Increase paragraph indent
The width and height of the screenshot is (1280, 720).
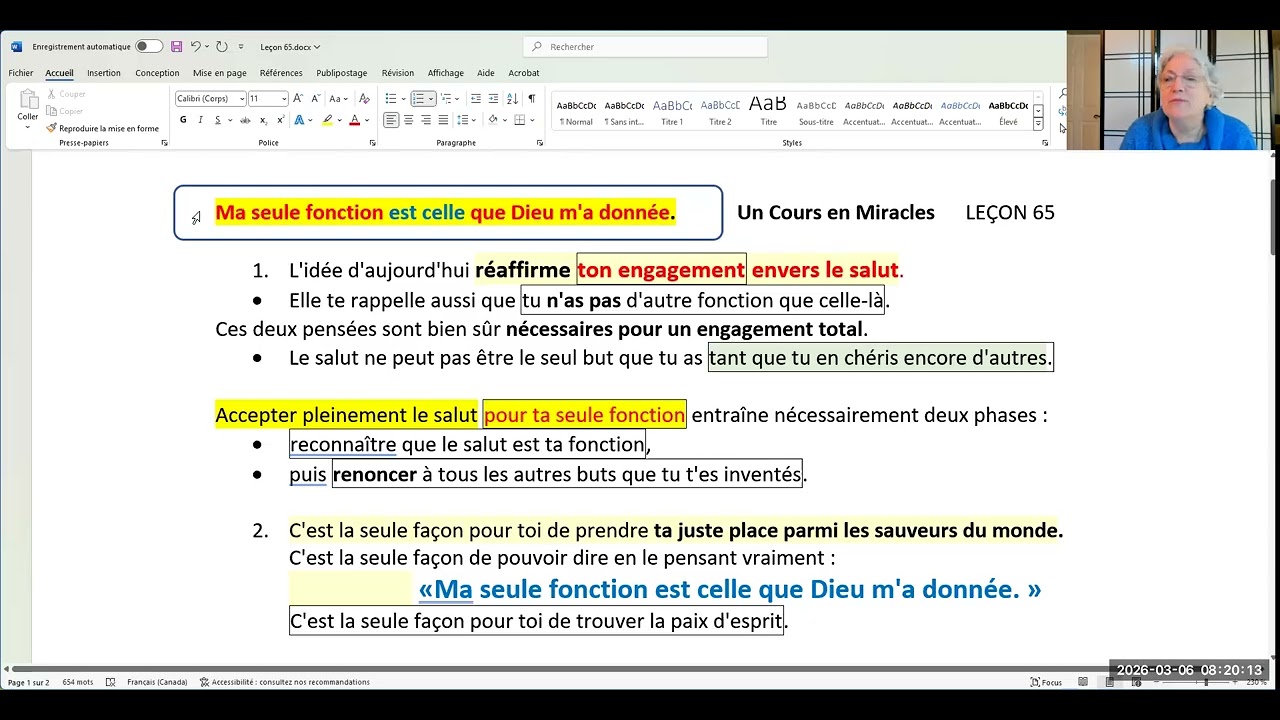[493, 98]
